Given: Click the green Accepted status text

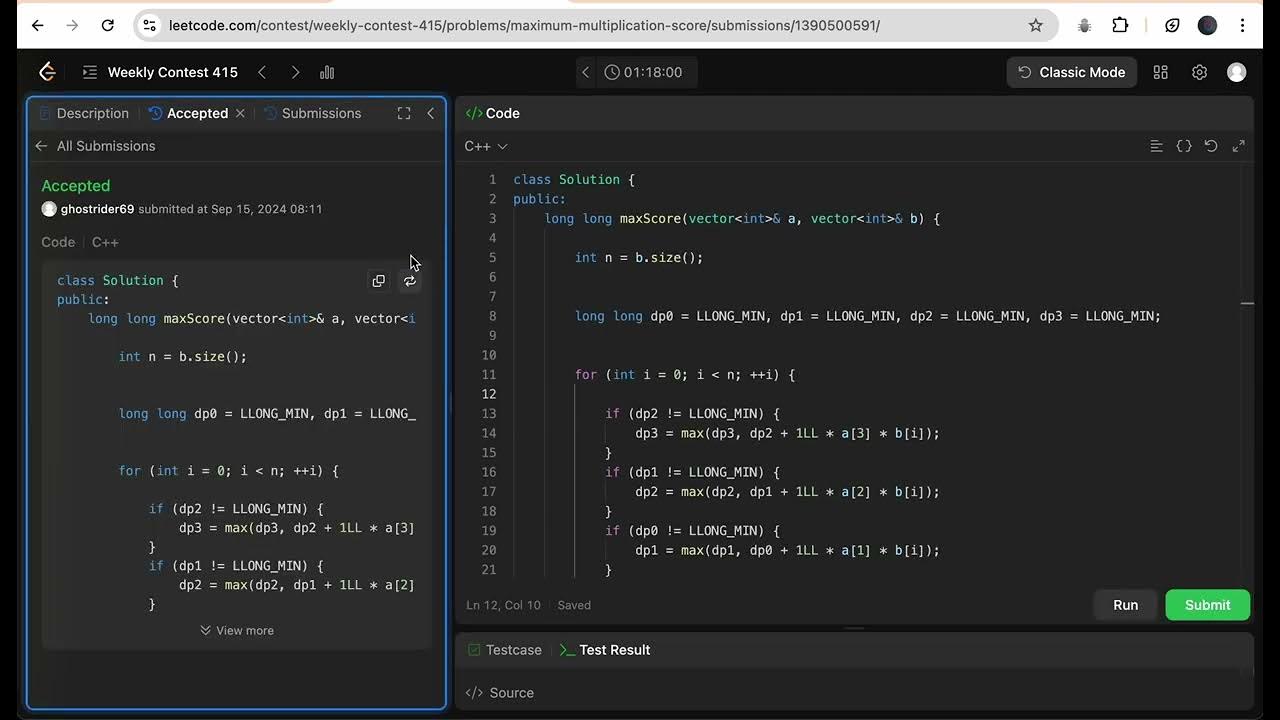Looking at the screenshot, I should pos(76,186).
